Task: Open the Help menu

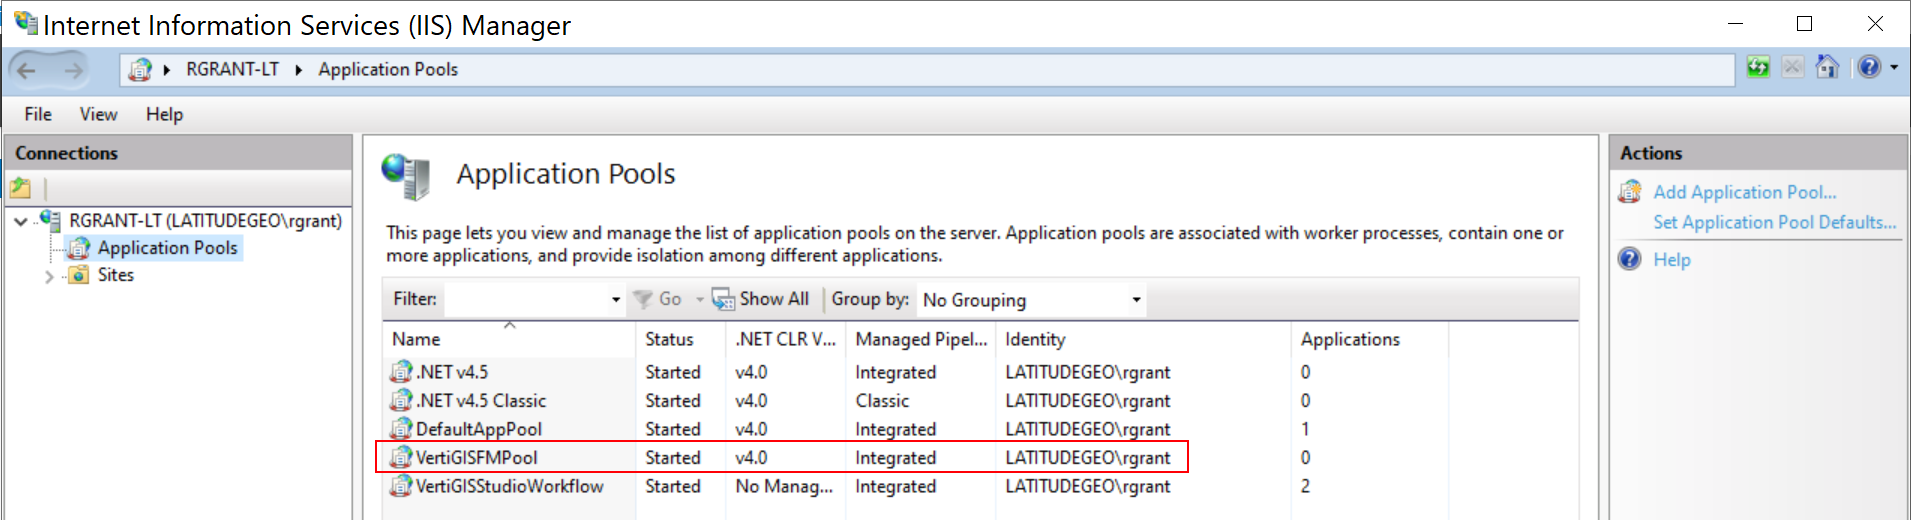Action: pos(164,114)
